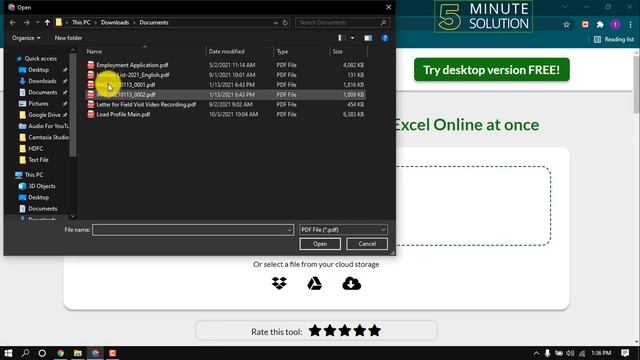Open File Explorer from taskbar
The height and width of the screenshot is (360, 640).
(x=78, y=353)
